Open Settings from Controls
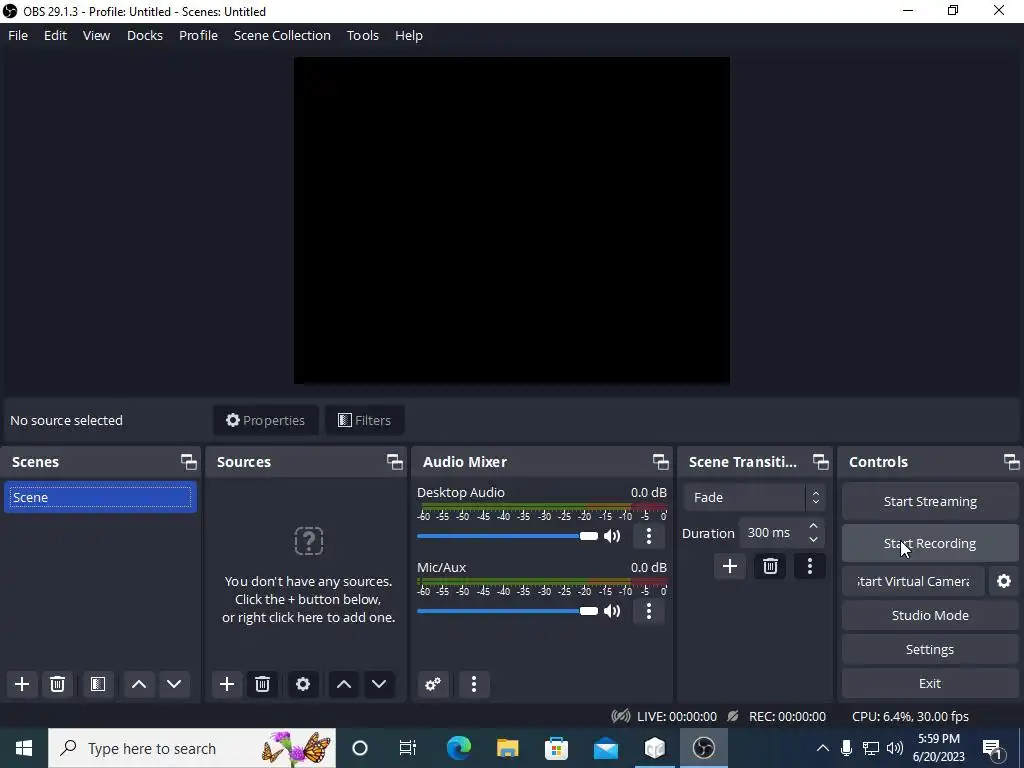Viewport: 1024px width, 768px height. click(x=930, y=649)
